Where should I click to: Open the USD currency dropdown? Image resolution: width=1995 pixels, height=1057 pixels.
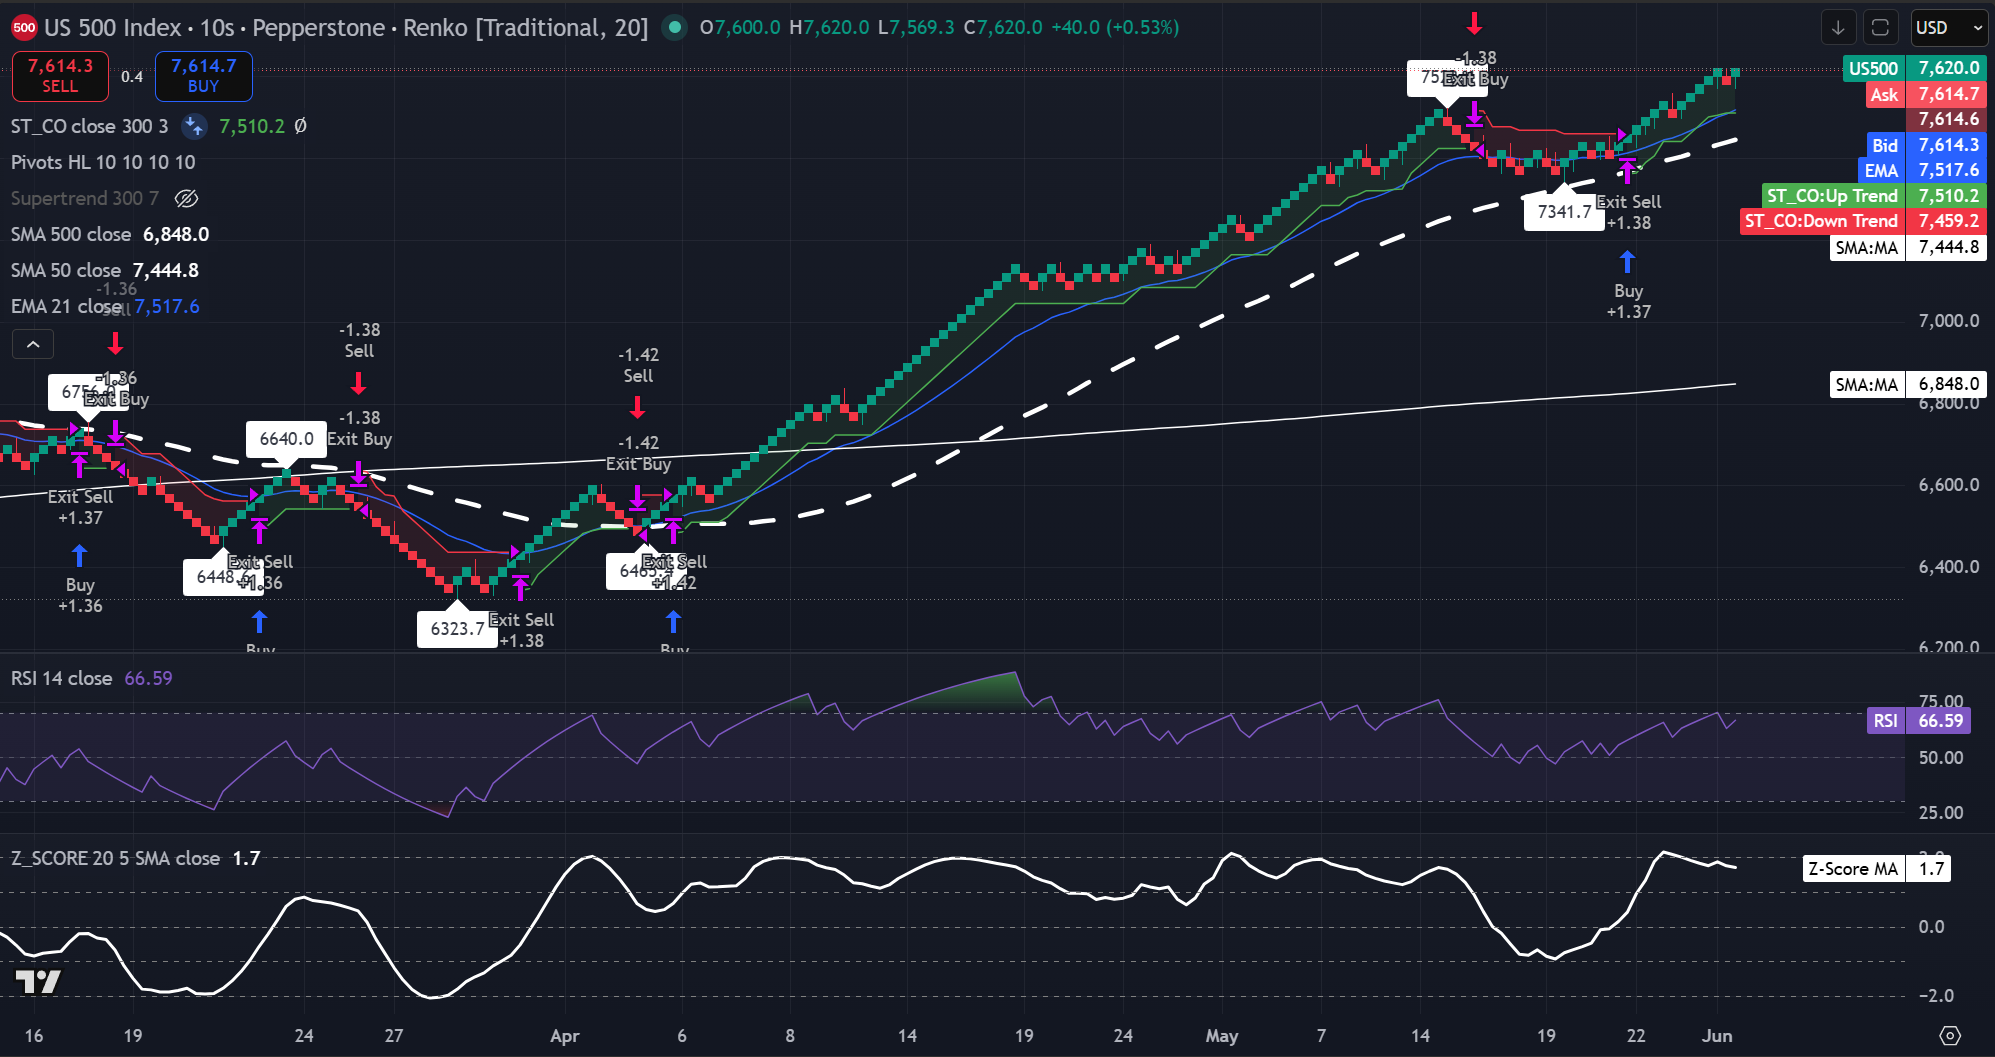point(1949,27)
